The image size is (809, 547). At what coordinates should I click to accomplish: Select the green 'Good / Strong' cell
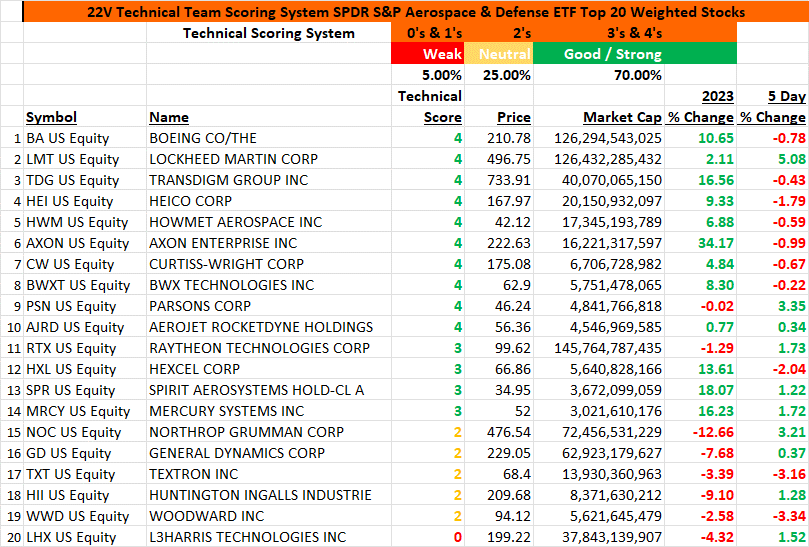point(635,54)
